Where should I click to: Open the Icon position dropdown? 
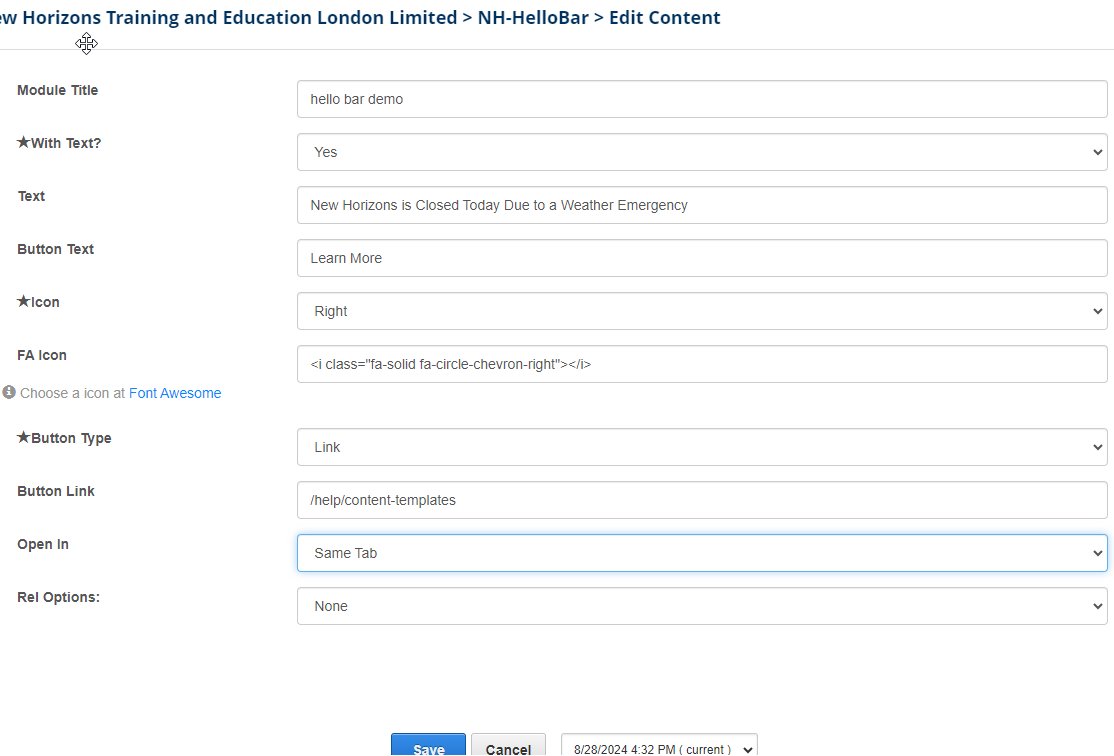[x=701, y=311]
